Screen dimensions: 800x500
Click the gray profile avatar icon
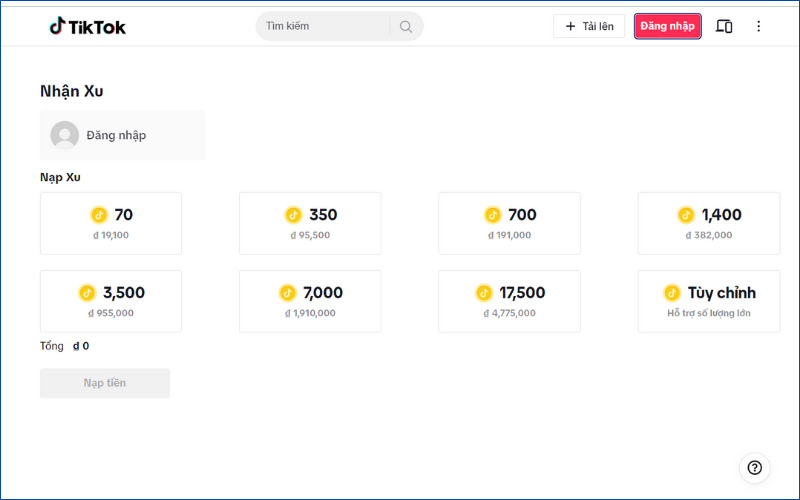pos(64,135)
